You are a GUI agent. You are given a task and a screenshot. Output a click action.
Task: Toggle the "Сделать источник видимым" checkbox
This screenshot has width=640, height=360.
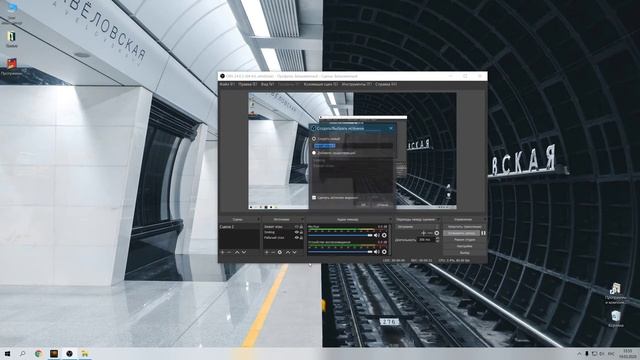click(x=314, y=198)
